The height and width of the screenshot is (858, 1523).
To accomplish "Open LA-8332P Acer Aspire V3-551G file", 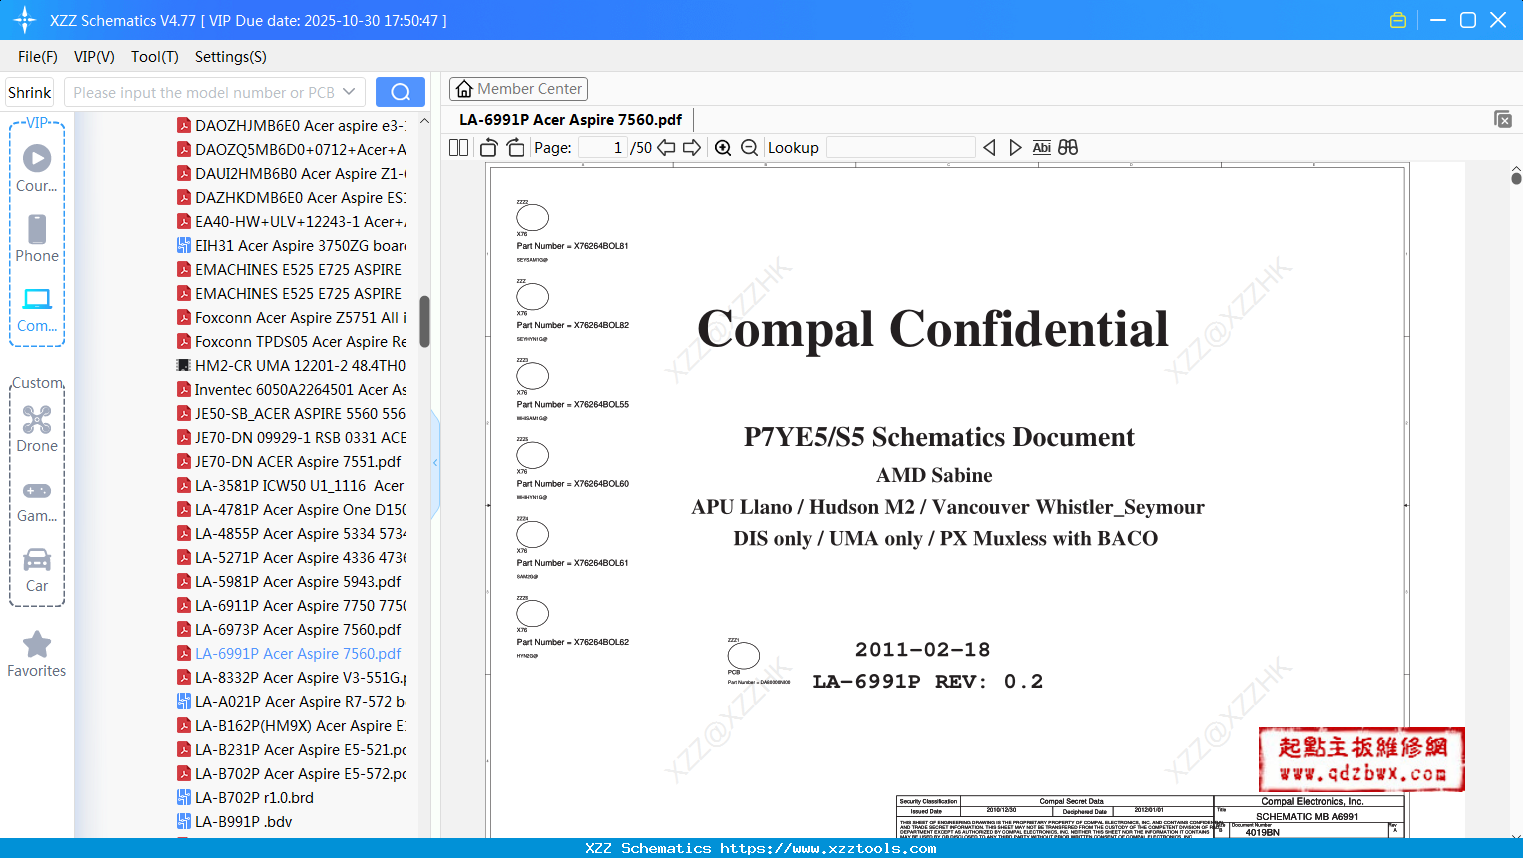I will (x=292, y=678).
